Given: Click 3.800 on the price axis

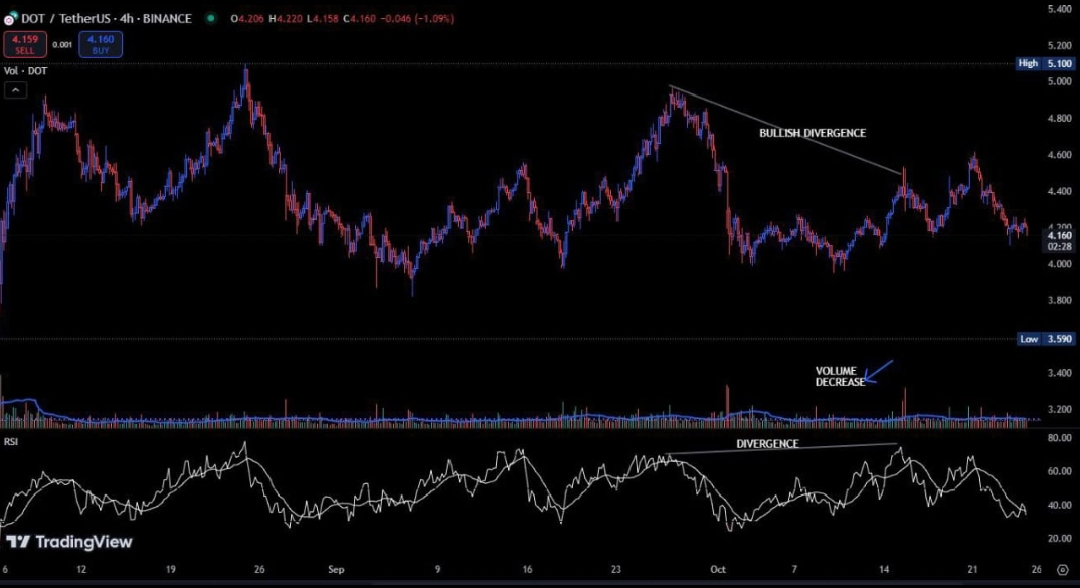Looking at the screenshot, I should (x=1059, y=300).
